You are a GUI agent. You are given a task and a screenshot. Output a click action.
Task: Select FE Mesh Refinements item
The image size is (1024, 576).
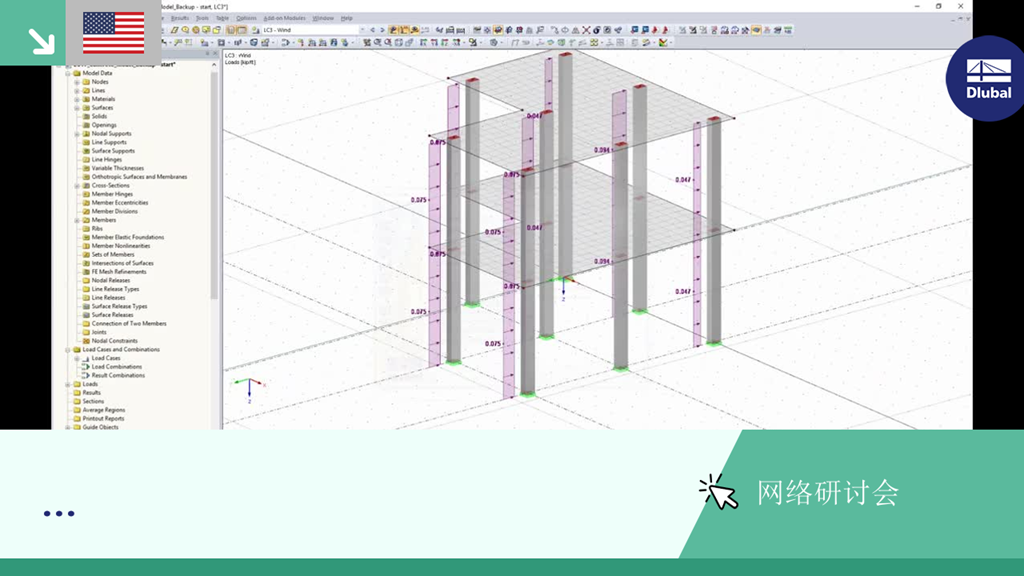(x=119, y=272)
